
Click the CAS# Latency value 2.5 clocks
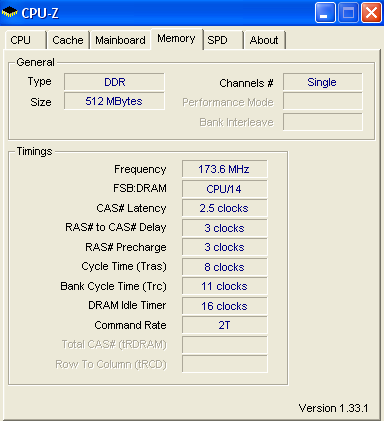[x=224, y=208]
